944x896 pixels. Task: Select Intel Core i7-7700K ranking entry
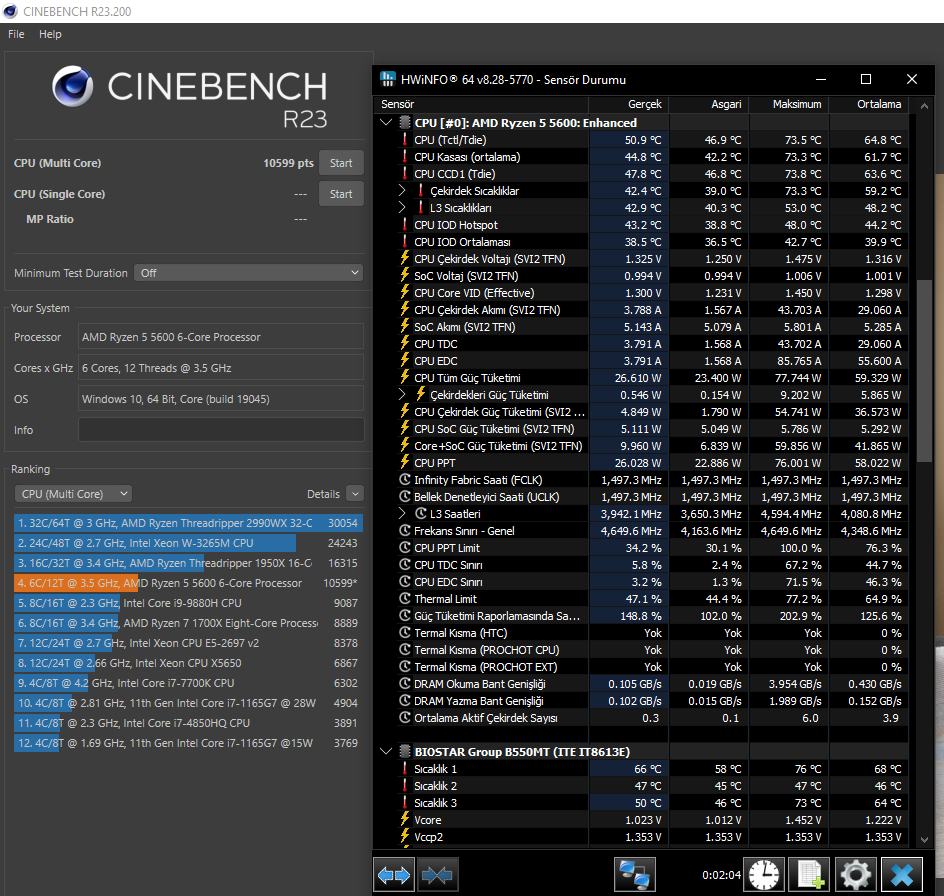coord(188,683)
